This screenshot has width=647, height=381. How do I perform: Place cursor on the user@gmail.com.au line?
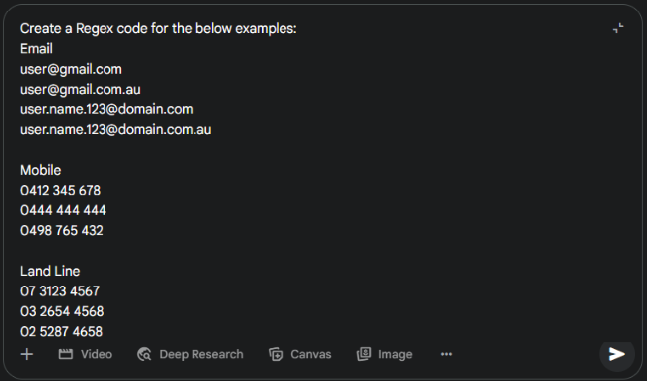(x=80, y=89)
